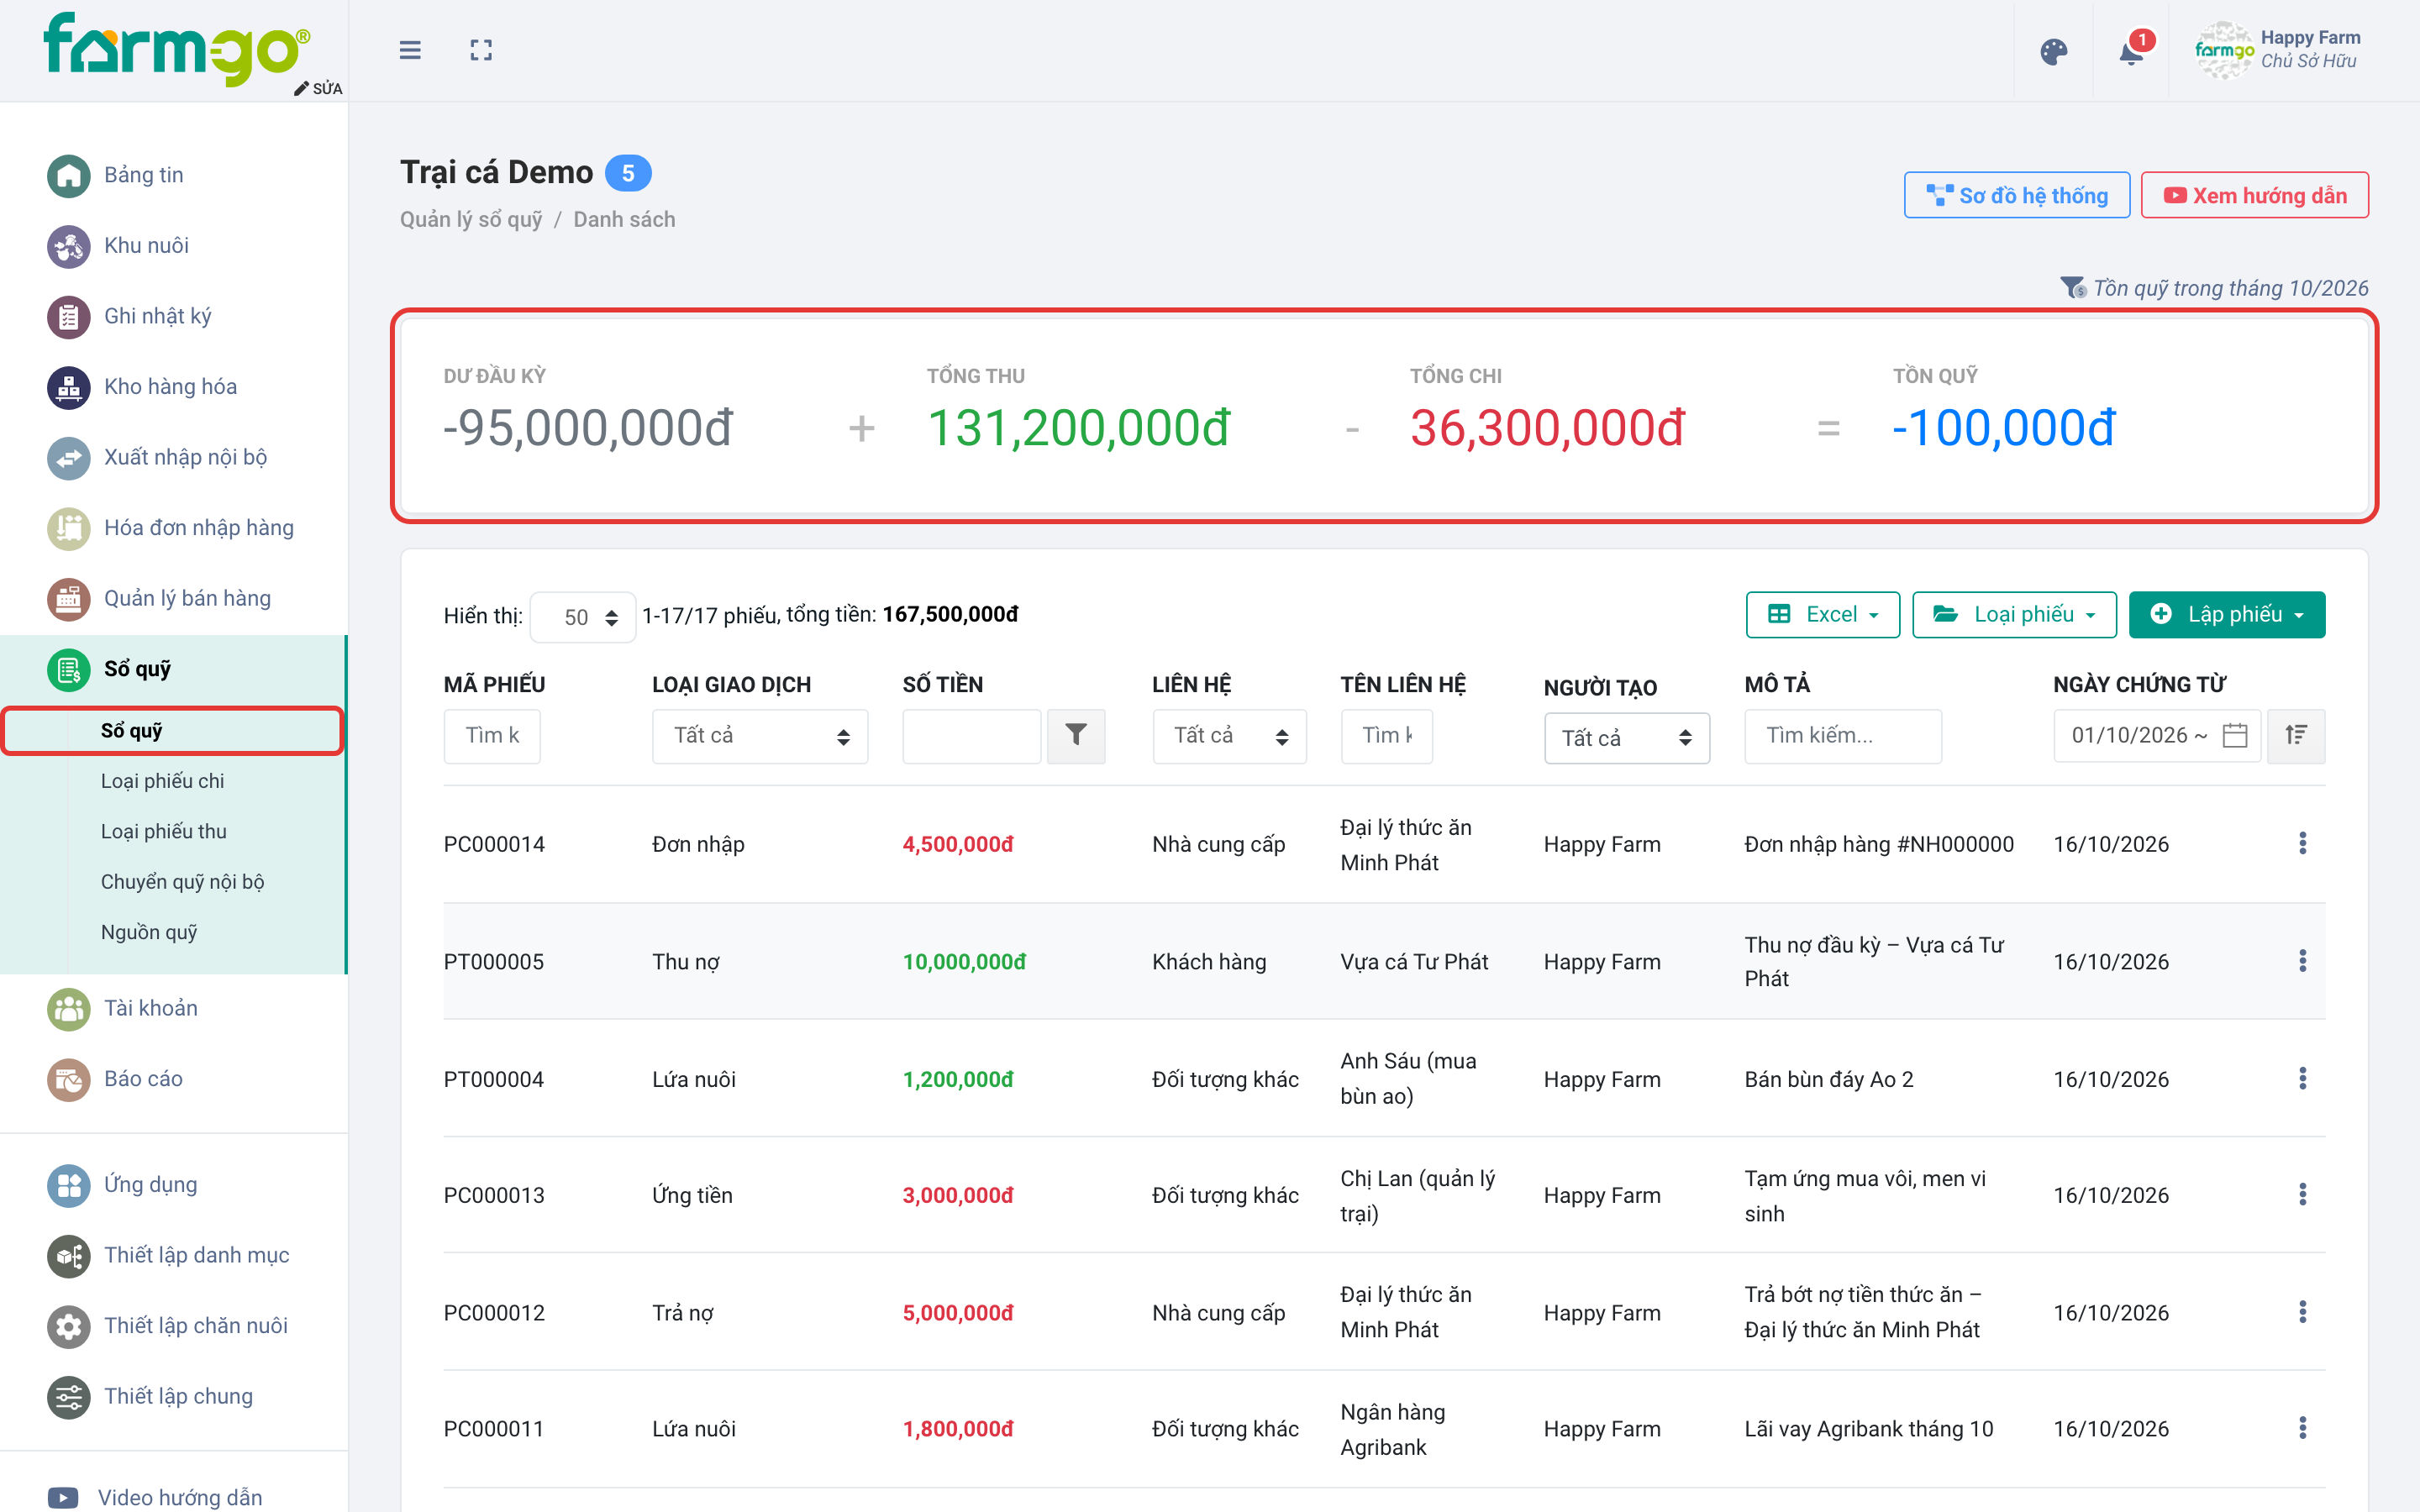Expand the Loại giao dịch filter dropdown

(760, 735)
